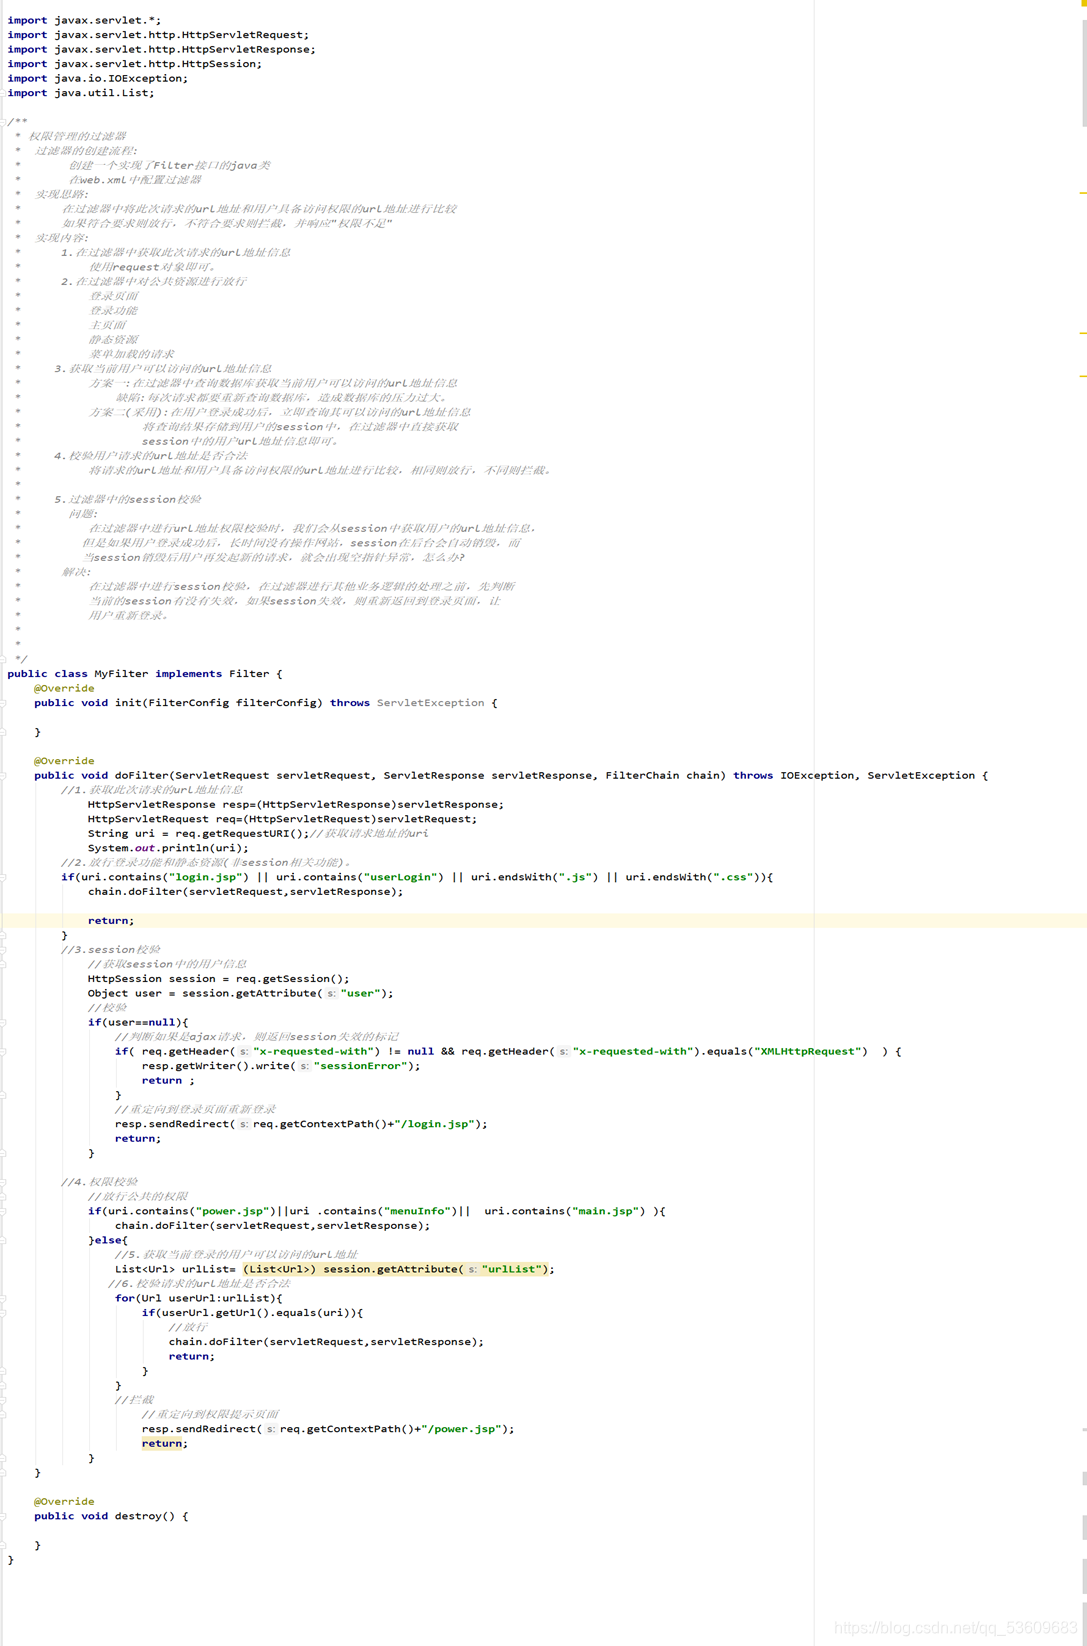Click the HttpServletRequest req= assignment line
Image resolution: width=1087 pixels, height=1646 pixels.
282,819
